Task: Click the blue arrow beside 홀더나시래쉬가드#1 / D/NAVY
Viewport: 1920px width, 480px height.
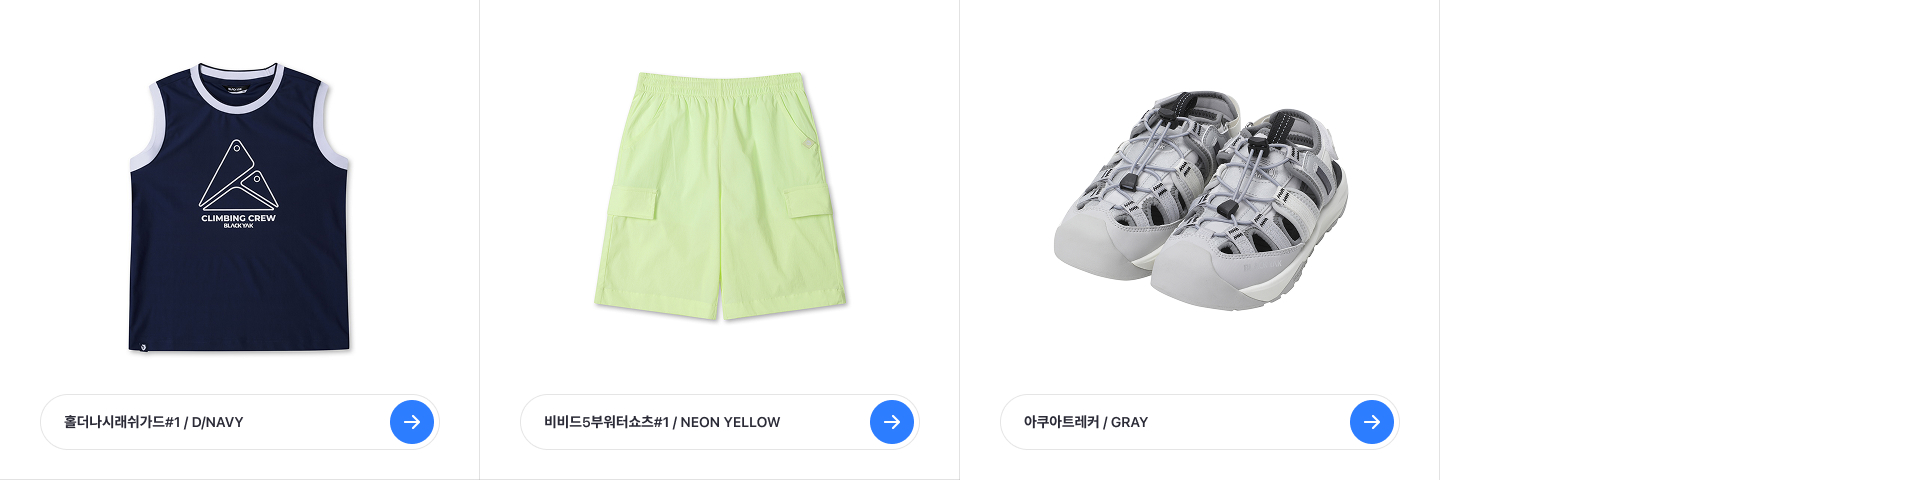Action: pyautogui.click(x=412, y=422)
